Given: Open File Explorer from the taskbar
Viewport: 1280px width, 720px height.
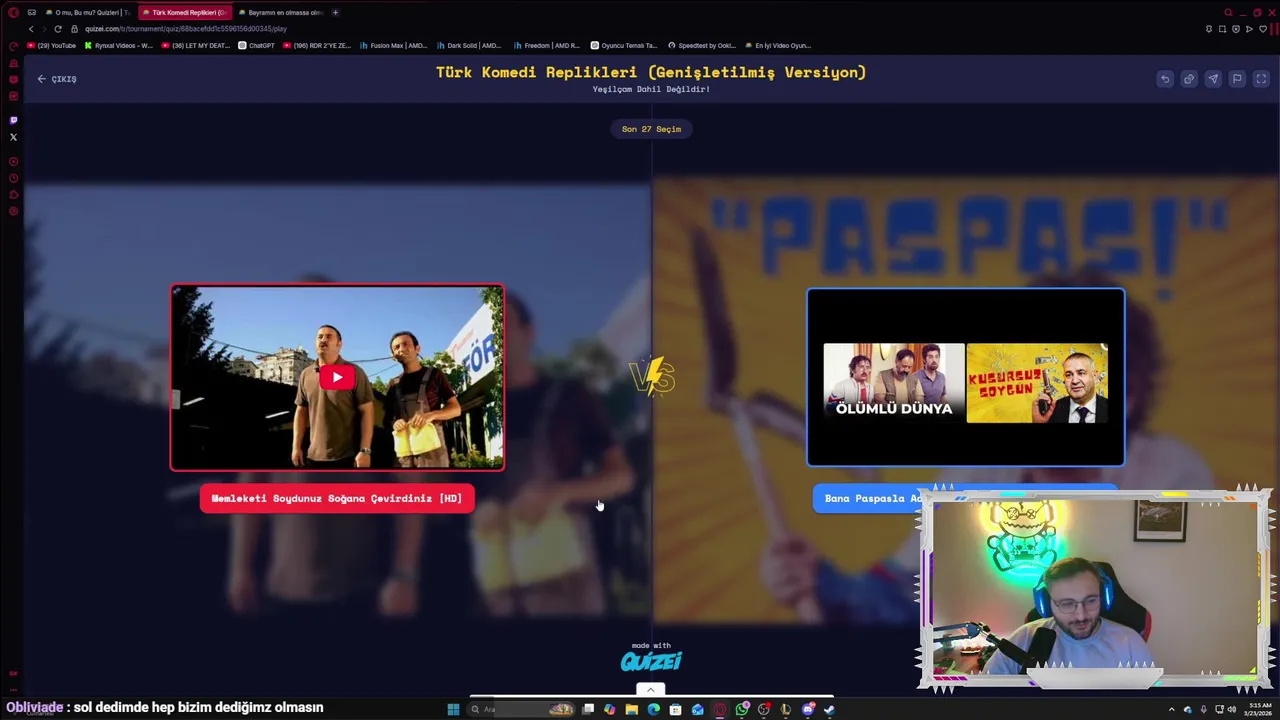Looking at the screenshot, I should click(632, 709).
